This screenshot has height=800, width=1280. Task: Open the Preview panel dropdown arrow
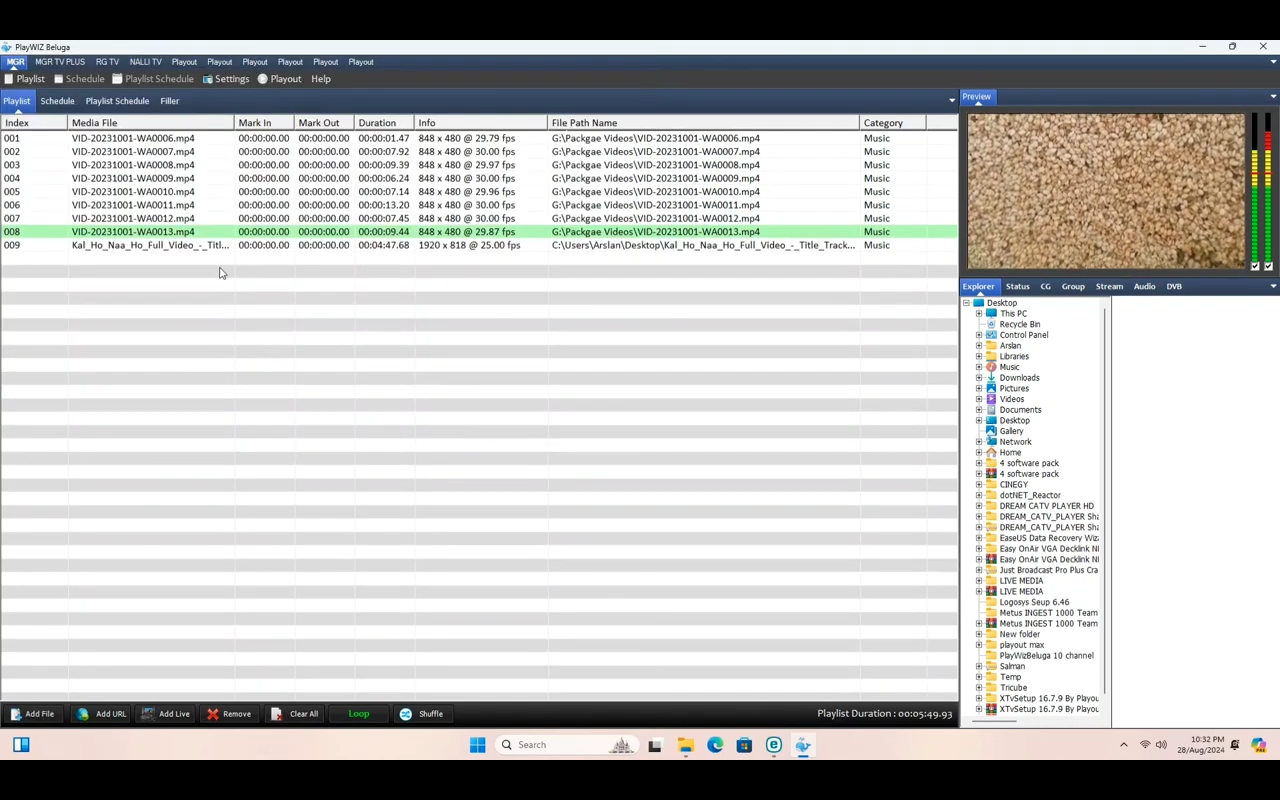[1273, 97]
